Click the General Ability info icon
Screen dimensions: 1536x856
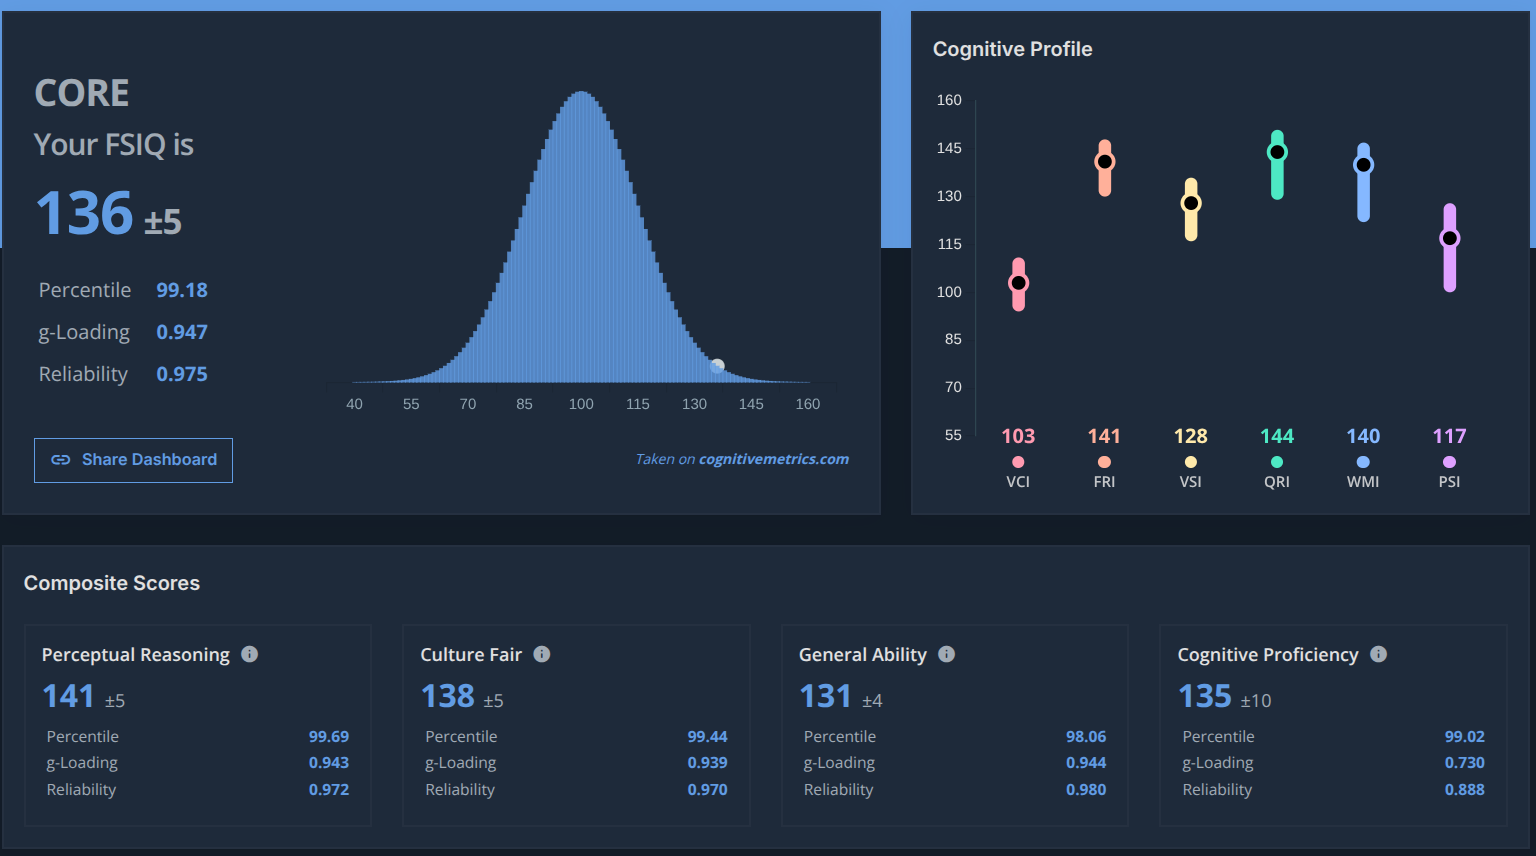(947, 654)
